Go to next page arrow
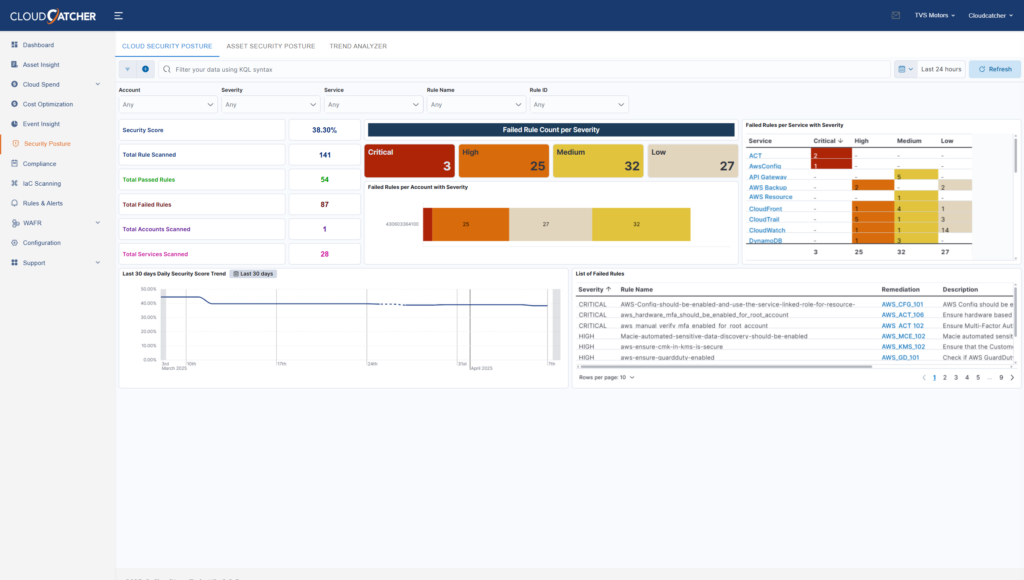Screen dimensions: 1024x580 pyautogui.click(x=1012, y=378)
